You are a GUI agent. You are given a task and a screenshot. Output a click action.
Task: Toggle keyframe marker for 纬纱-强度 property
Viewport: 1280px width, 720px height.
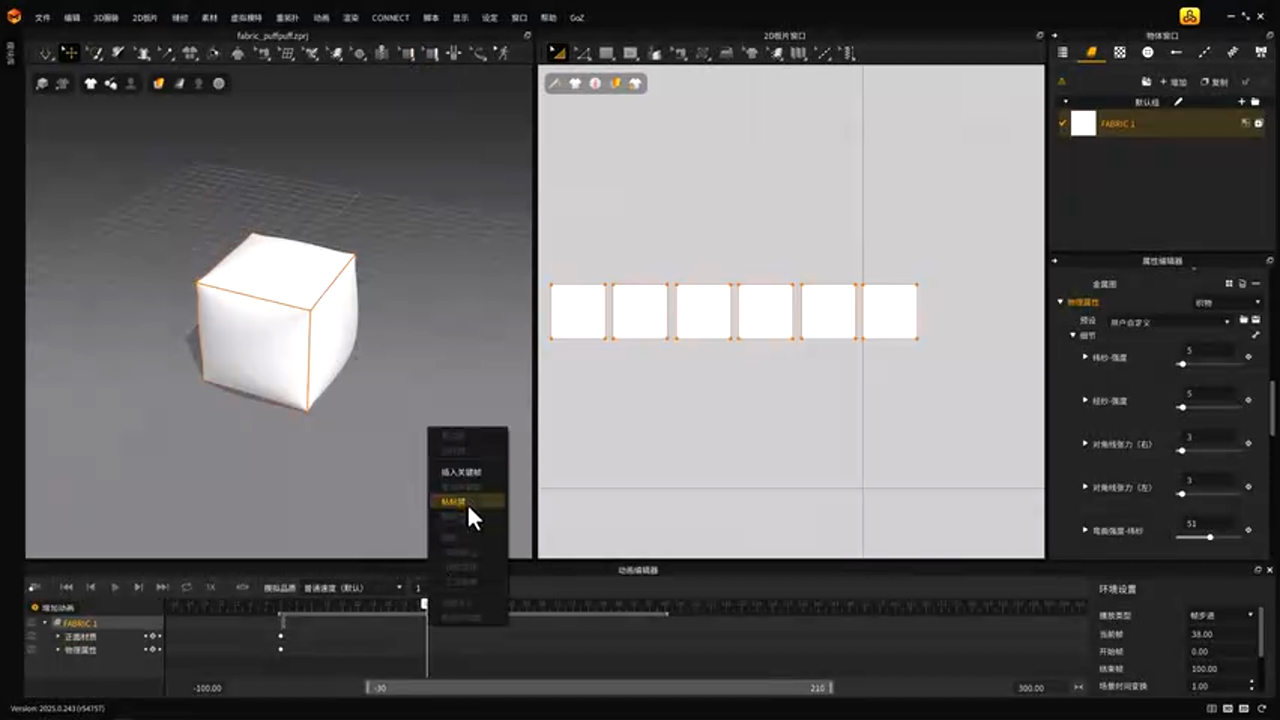click(x=1248, y=357)
